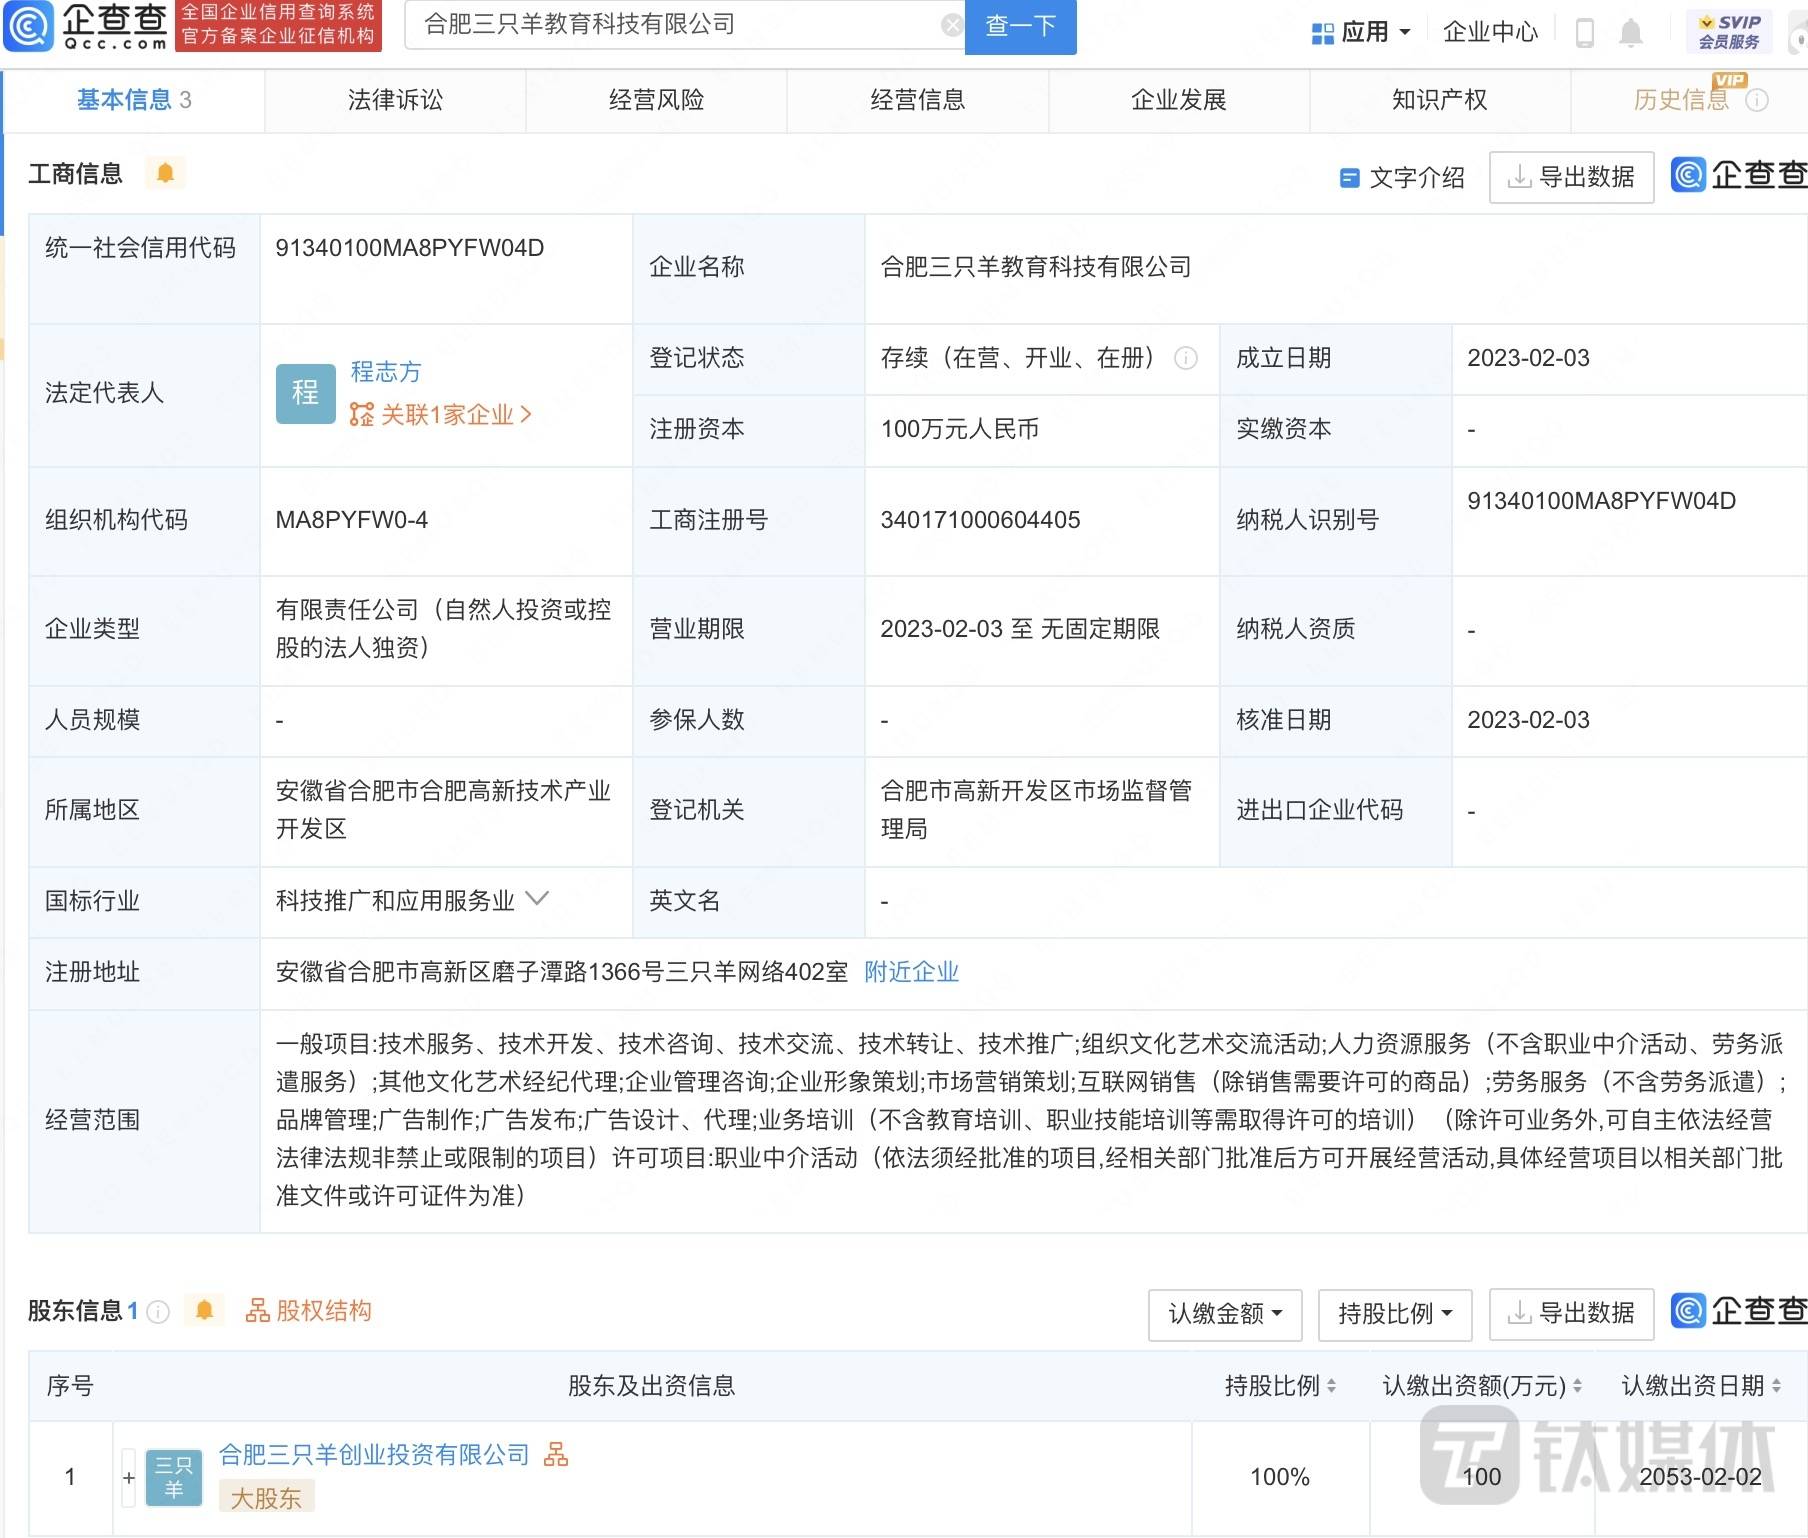
Task: Switch to 企业发展 tab
Action: [1178, 100]
